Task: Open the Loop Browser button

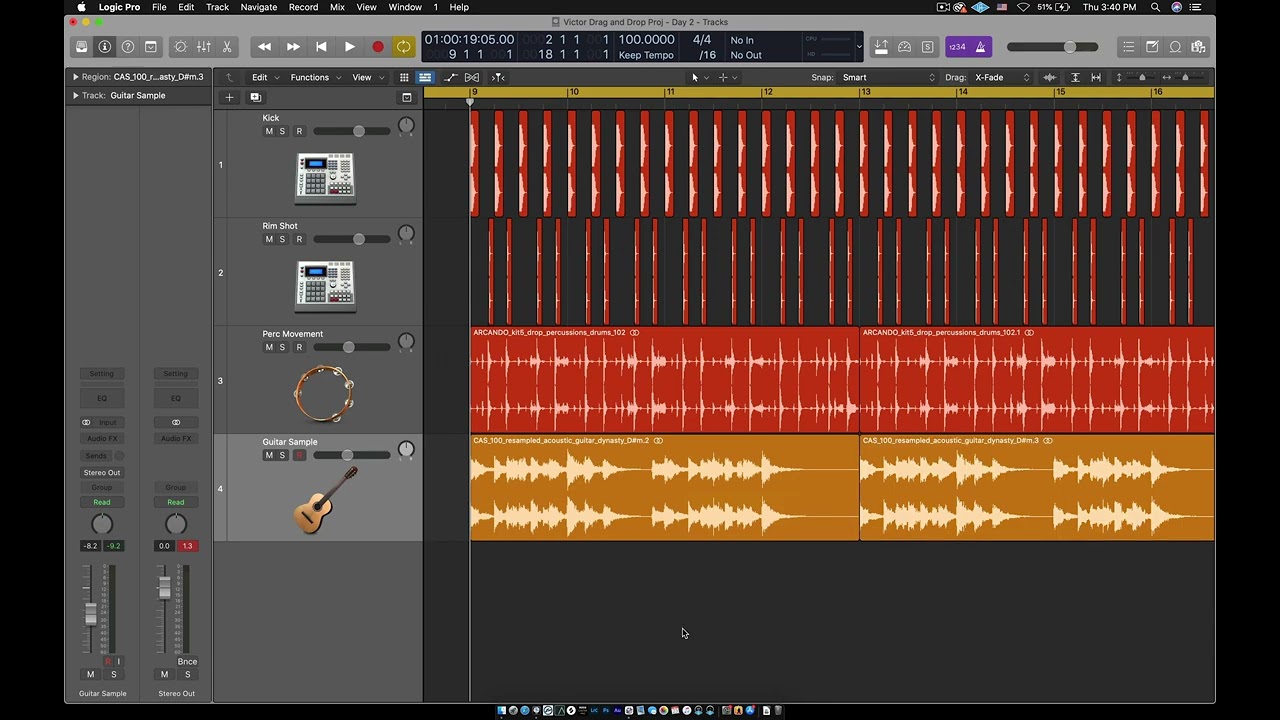Action: [1175, 47]
